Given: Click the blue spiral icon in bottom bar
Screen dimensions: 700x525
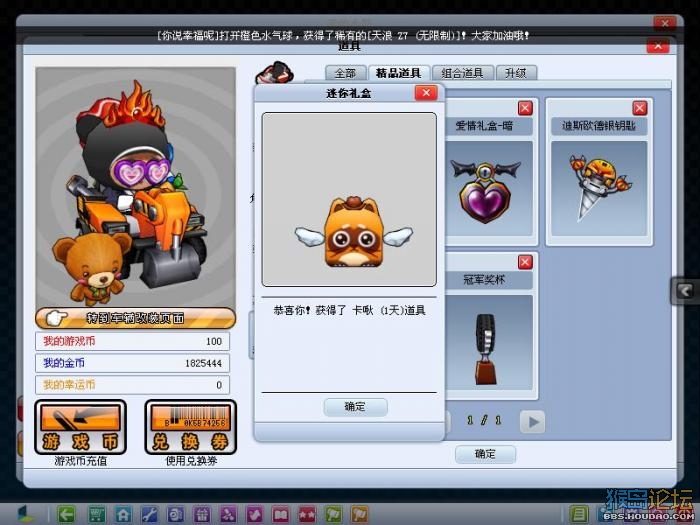Looking at the screenshot, I should (x=175, y=514).
